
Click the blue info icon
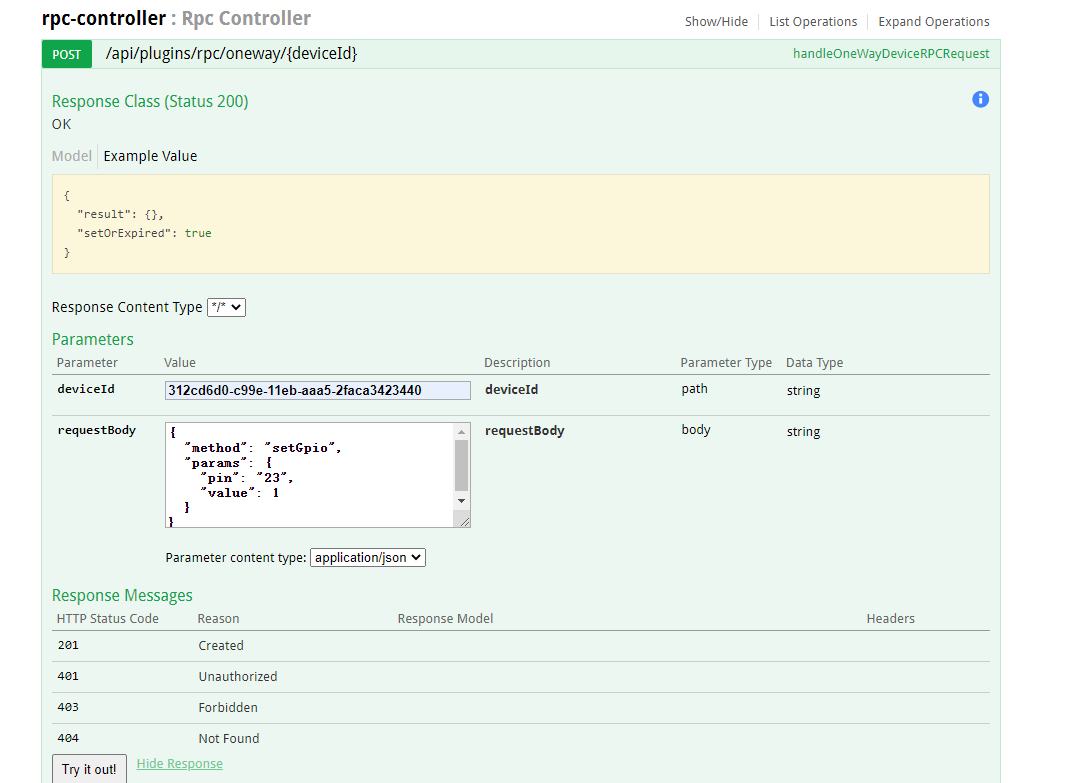pos(981,99)
